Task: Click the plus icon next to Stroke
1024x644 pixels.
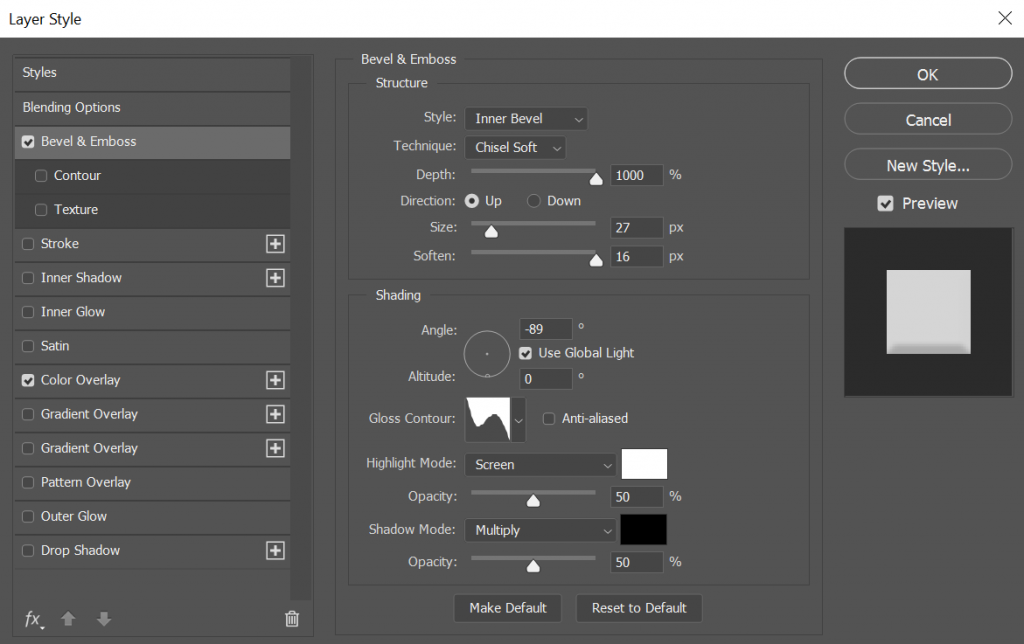Action: [x=275, y=244]
